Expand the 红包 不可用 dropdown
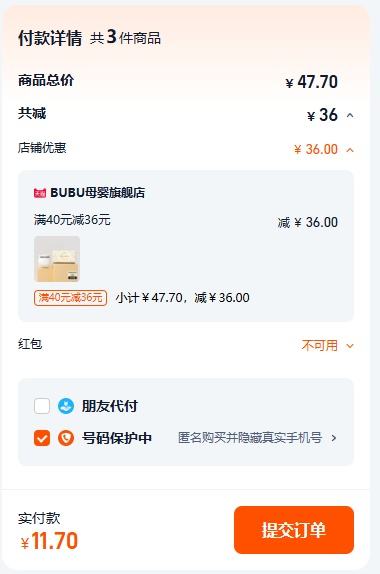This screenshot has height=574, width=380. pos(350,346)
